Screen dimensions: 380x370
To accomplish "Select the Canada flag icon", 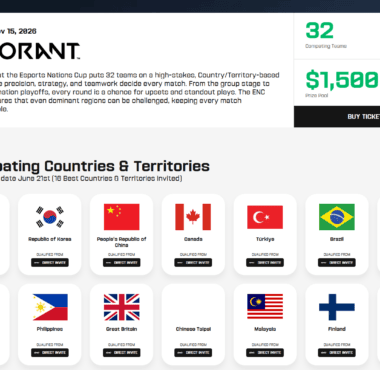I will pos(193,217).
